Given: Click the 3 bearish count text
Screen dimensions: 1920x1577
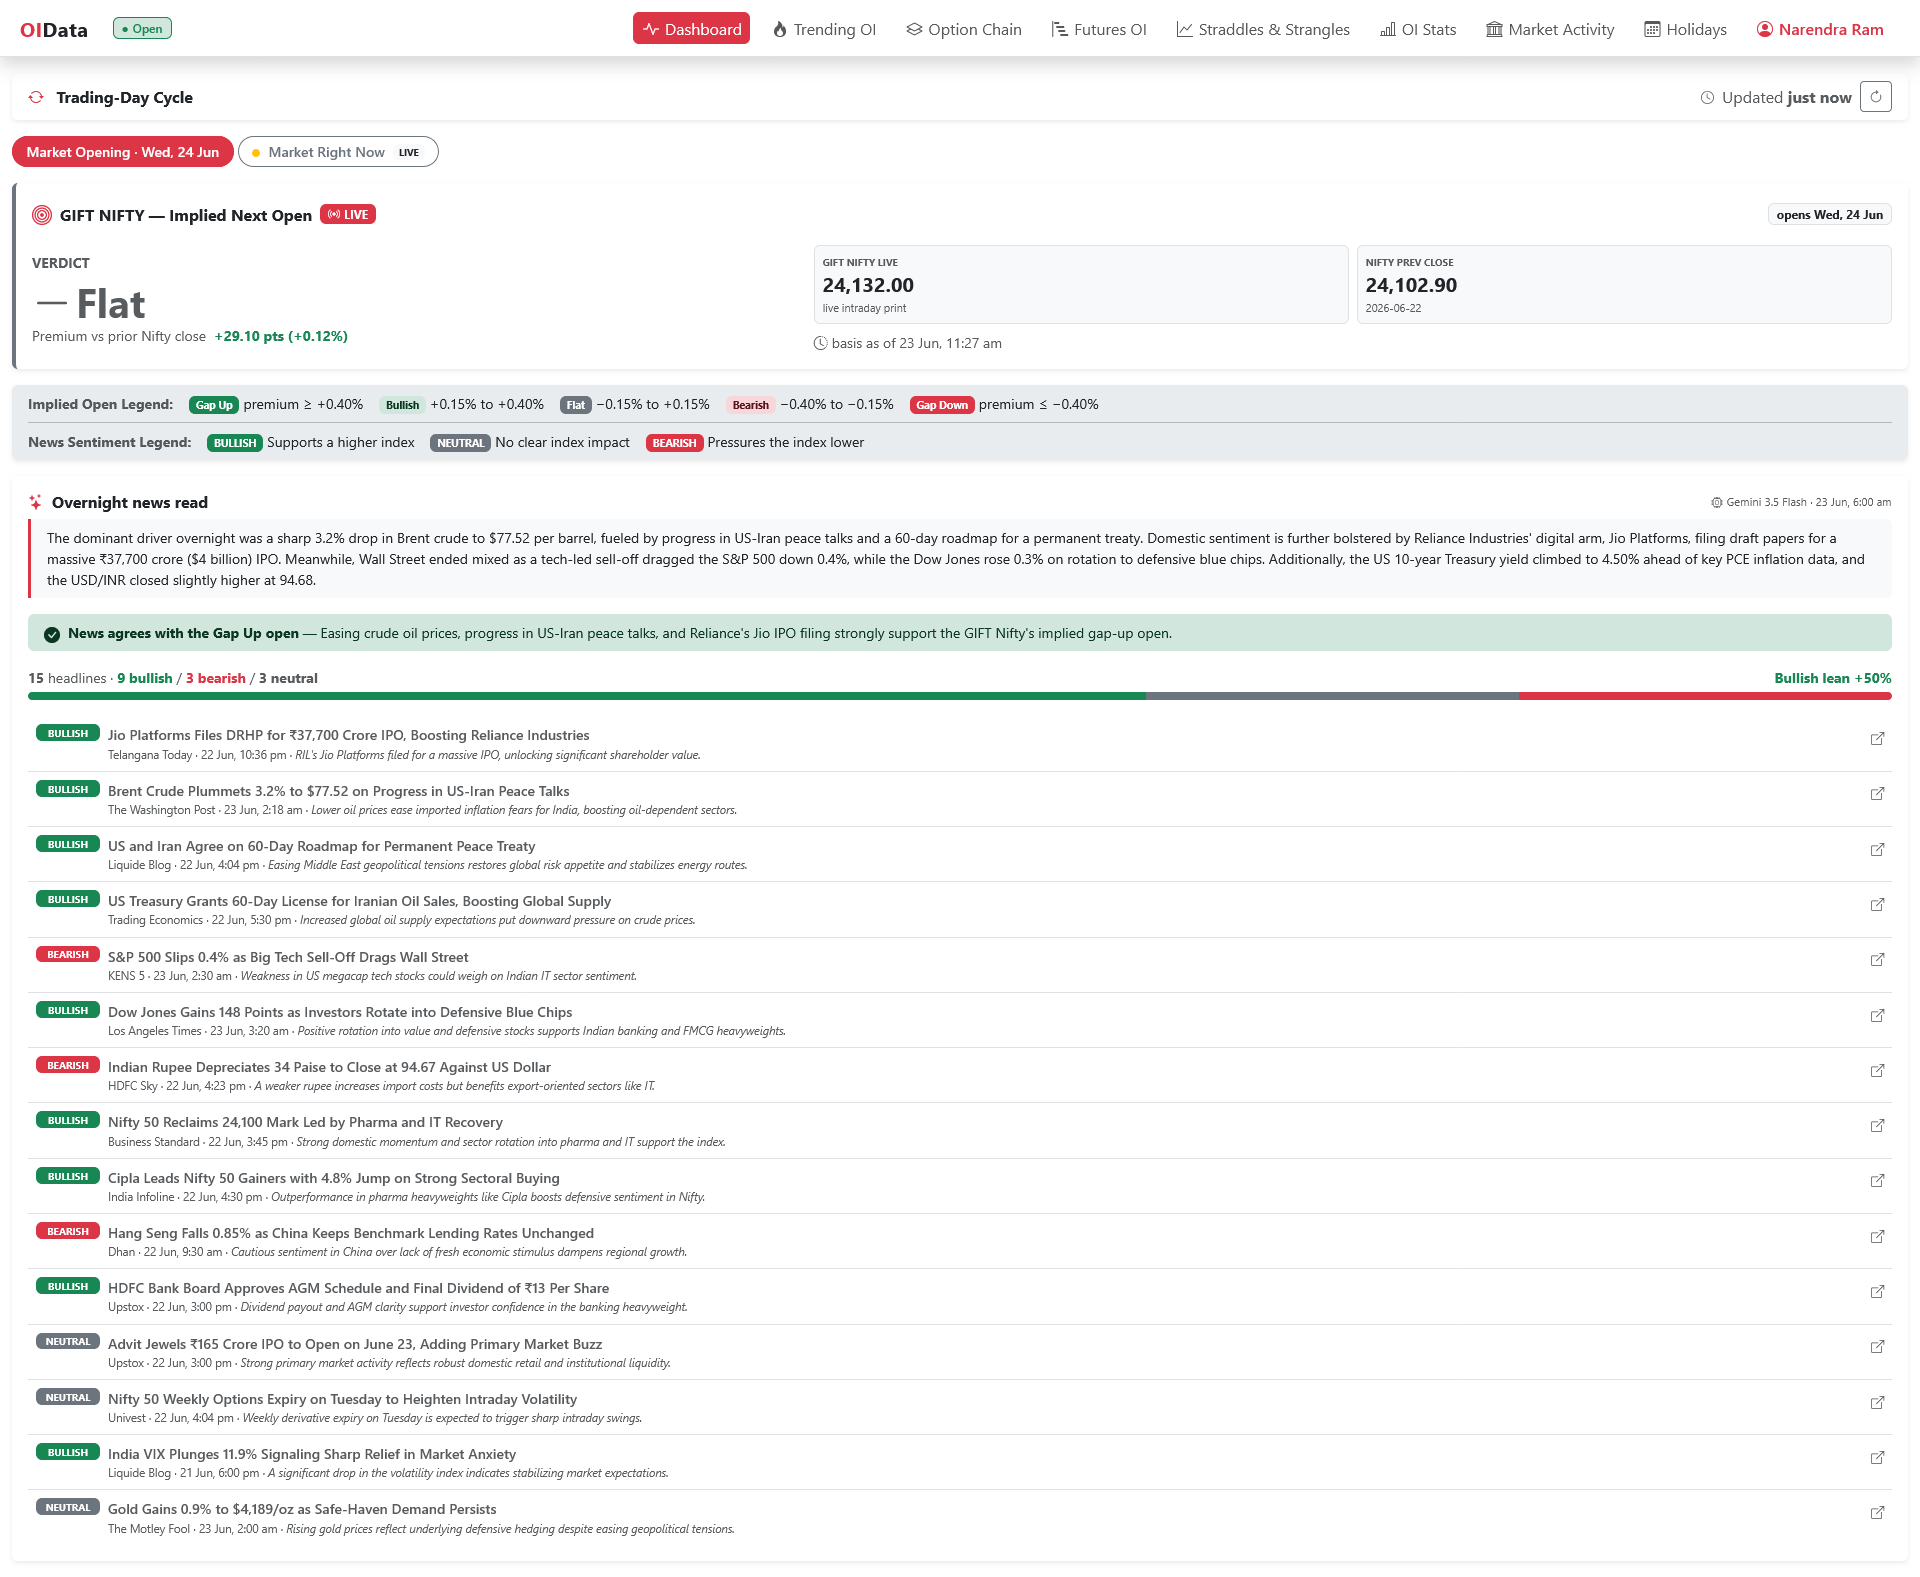Looking at the screenshot, I should pos(215,678).
